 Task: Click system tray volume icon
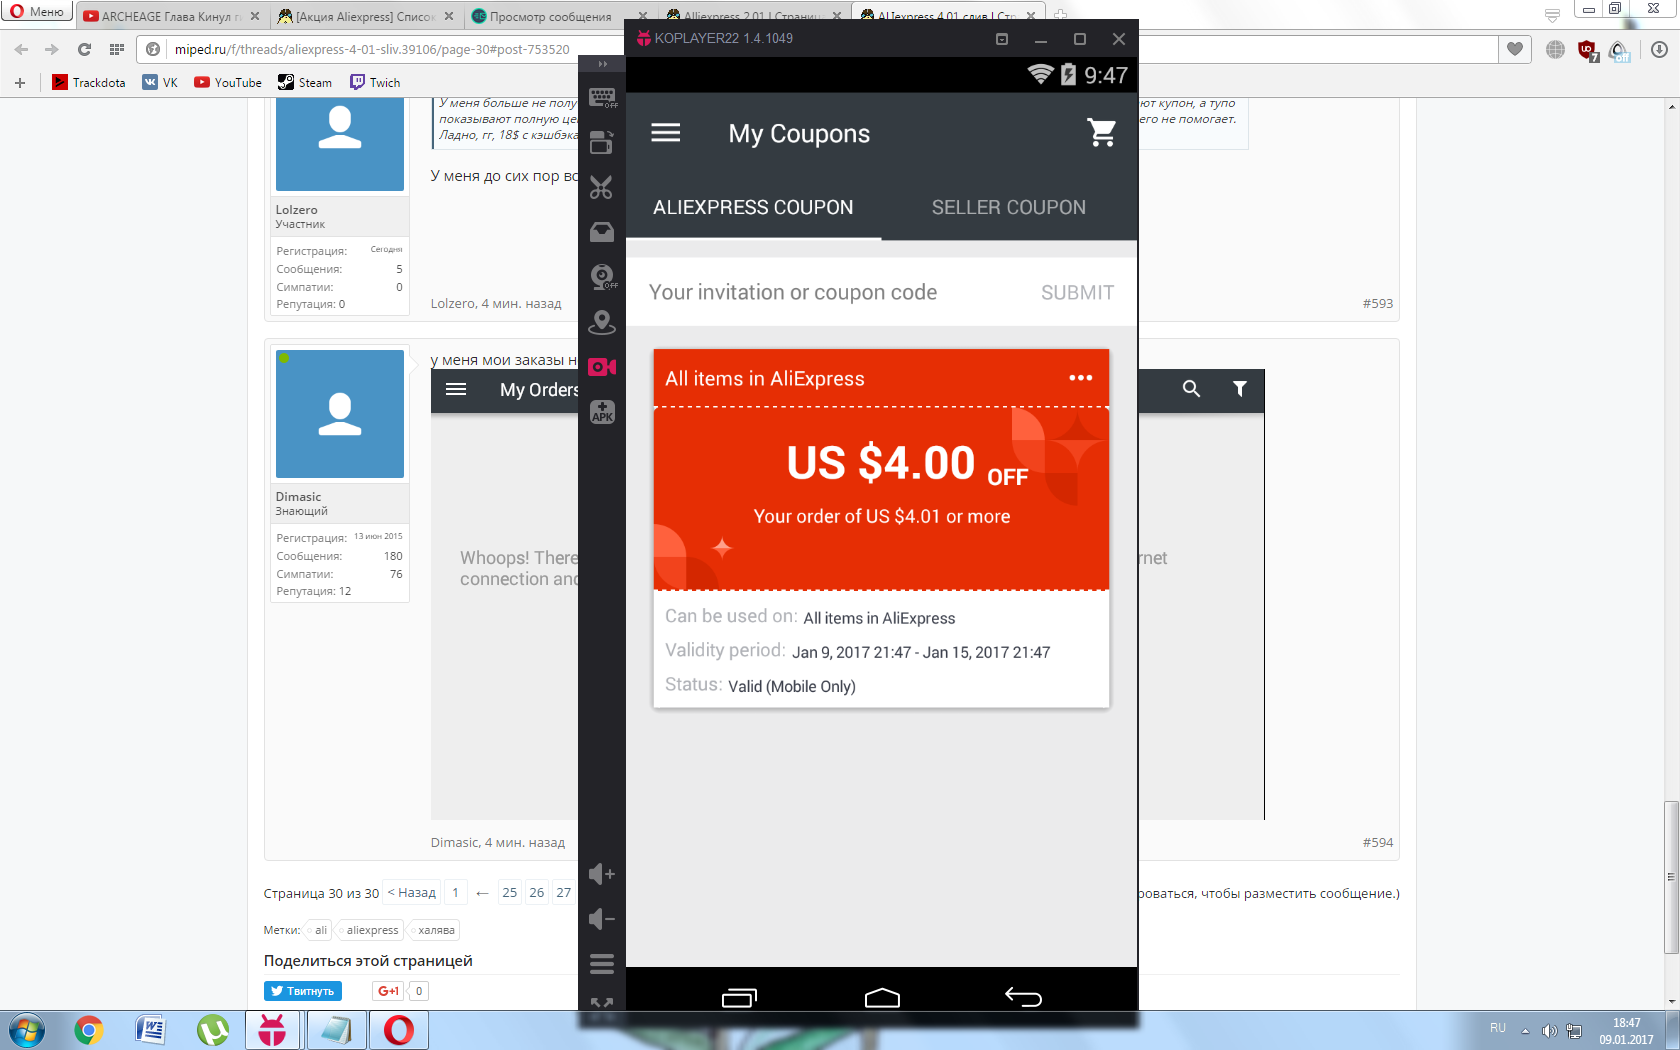tap(1549, 1031)
